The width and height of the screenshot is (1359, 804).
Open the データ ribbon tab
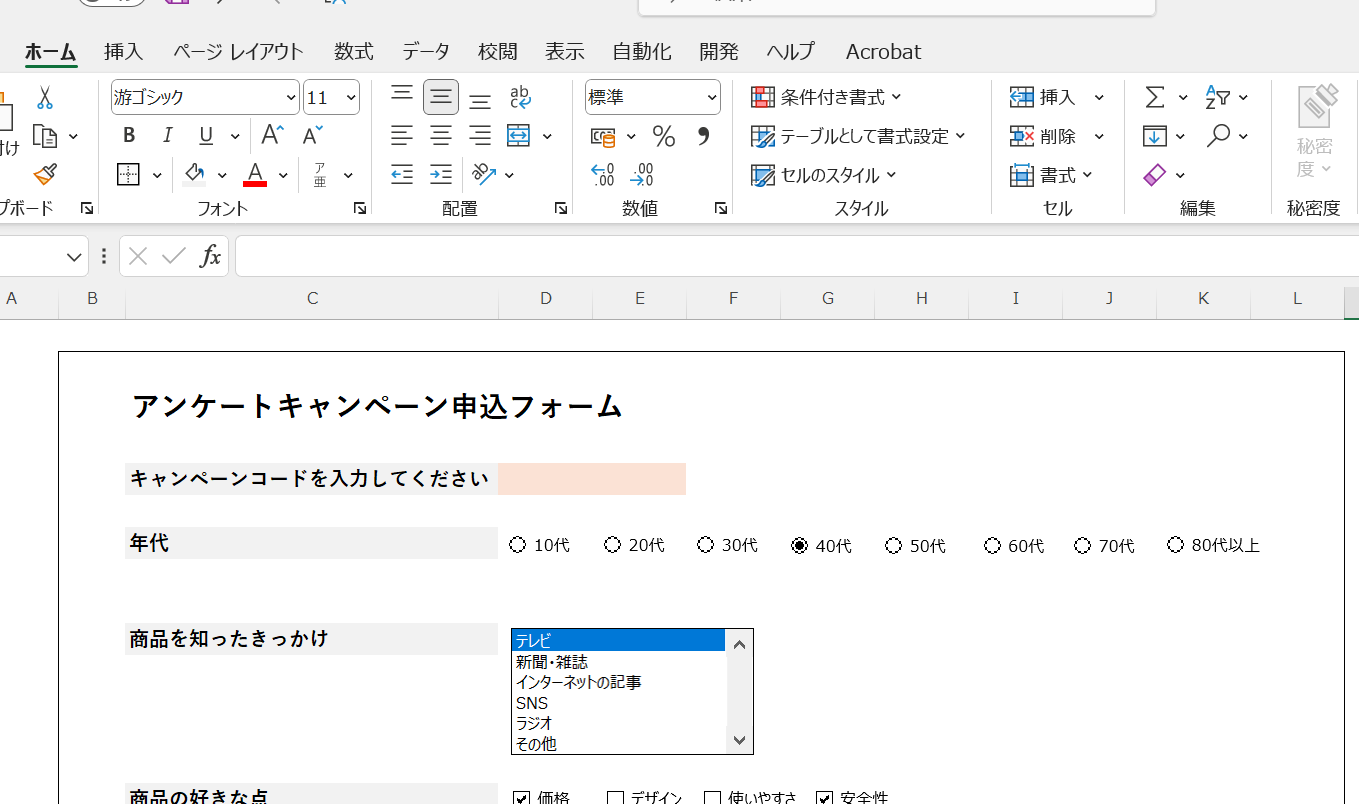point(425,51)
